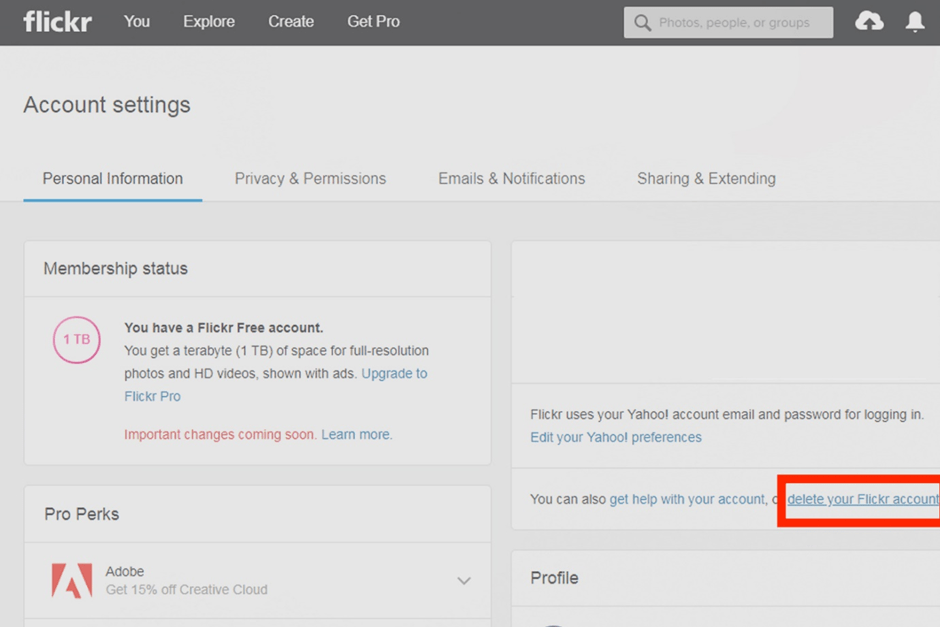Click the 1 TB storage badge

click(77, 340)
